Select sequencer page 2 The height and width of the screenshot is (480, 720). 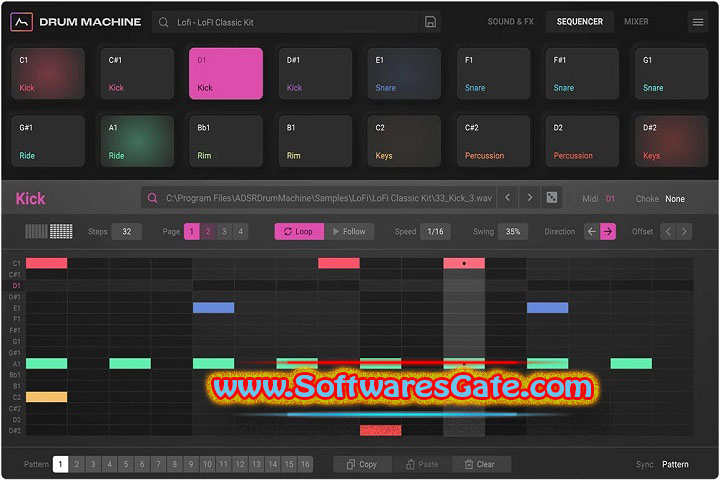pos(208,232)
